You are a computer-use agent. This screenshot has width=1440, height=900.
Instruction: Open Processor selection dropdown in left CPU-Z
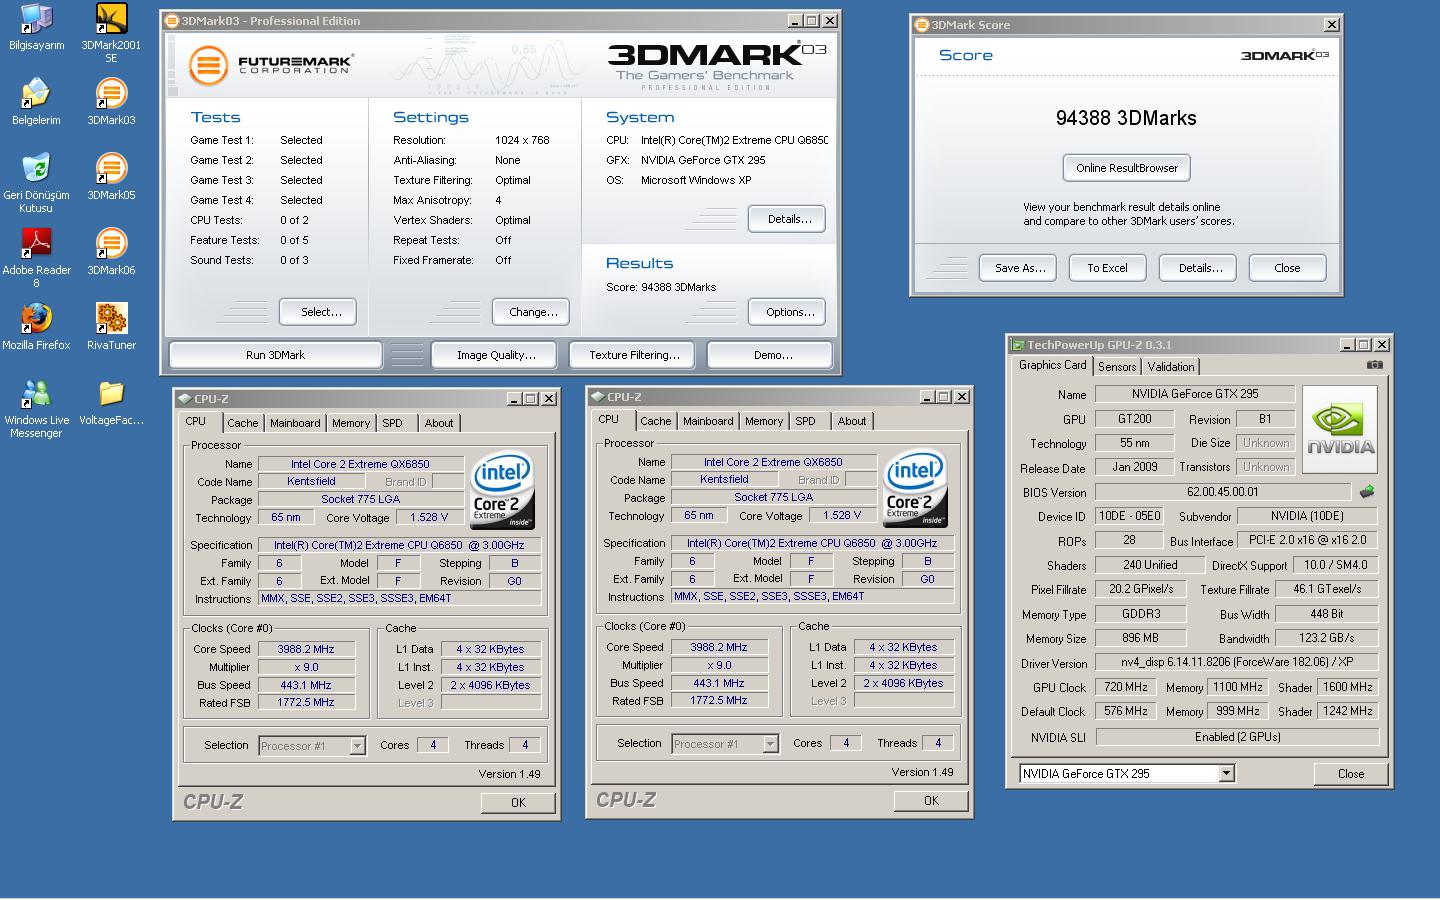pos(357,746)
